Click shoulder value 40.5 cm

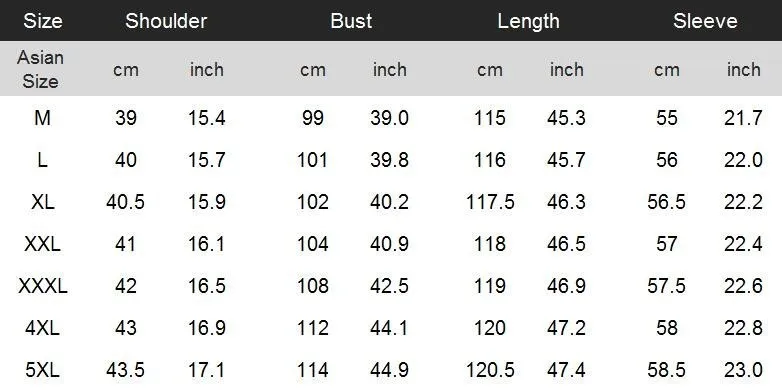125,202
